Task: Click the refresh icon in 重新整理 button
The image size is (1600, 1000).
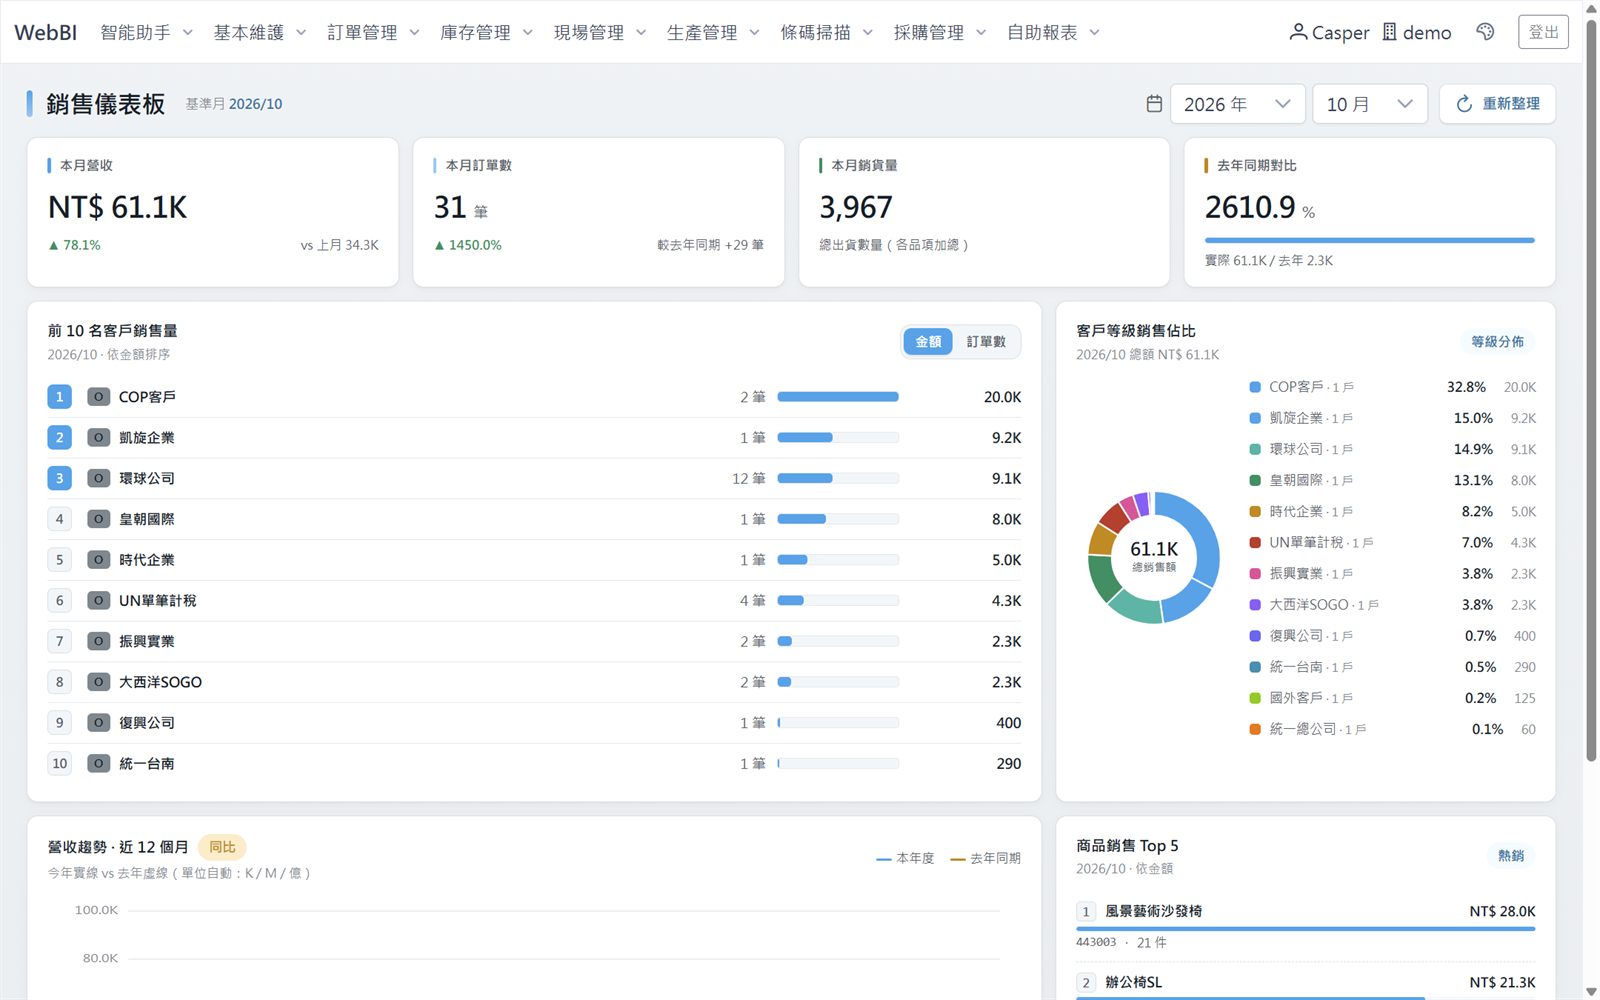Action: point(1464,104)
